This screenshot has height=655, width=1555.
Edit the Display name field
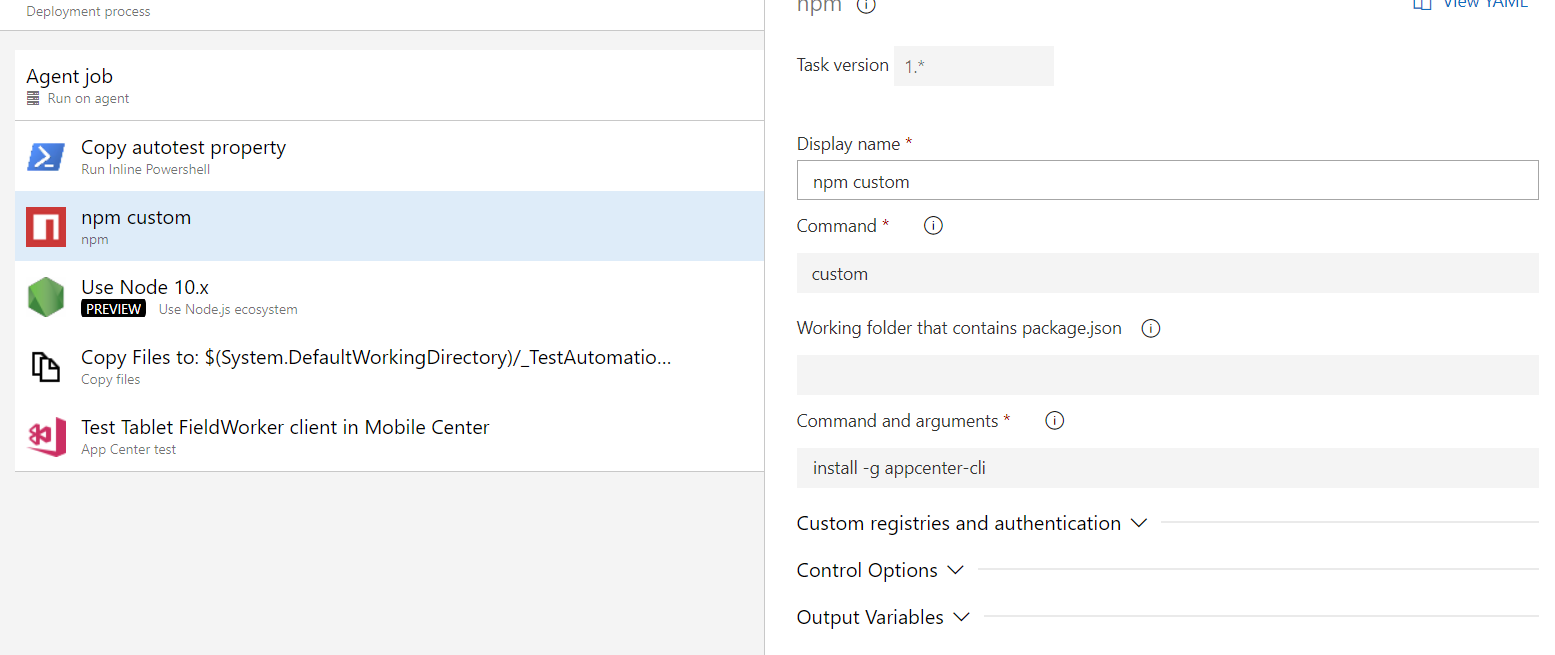pyautogui.click(x=1167, y=181)
